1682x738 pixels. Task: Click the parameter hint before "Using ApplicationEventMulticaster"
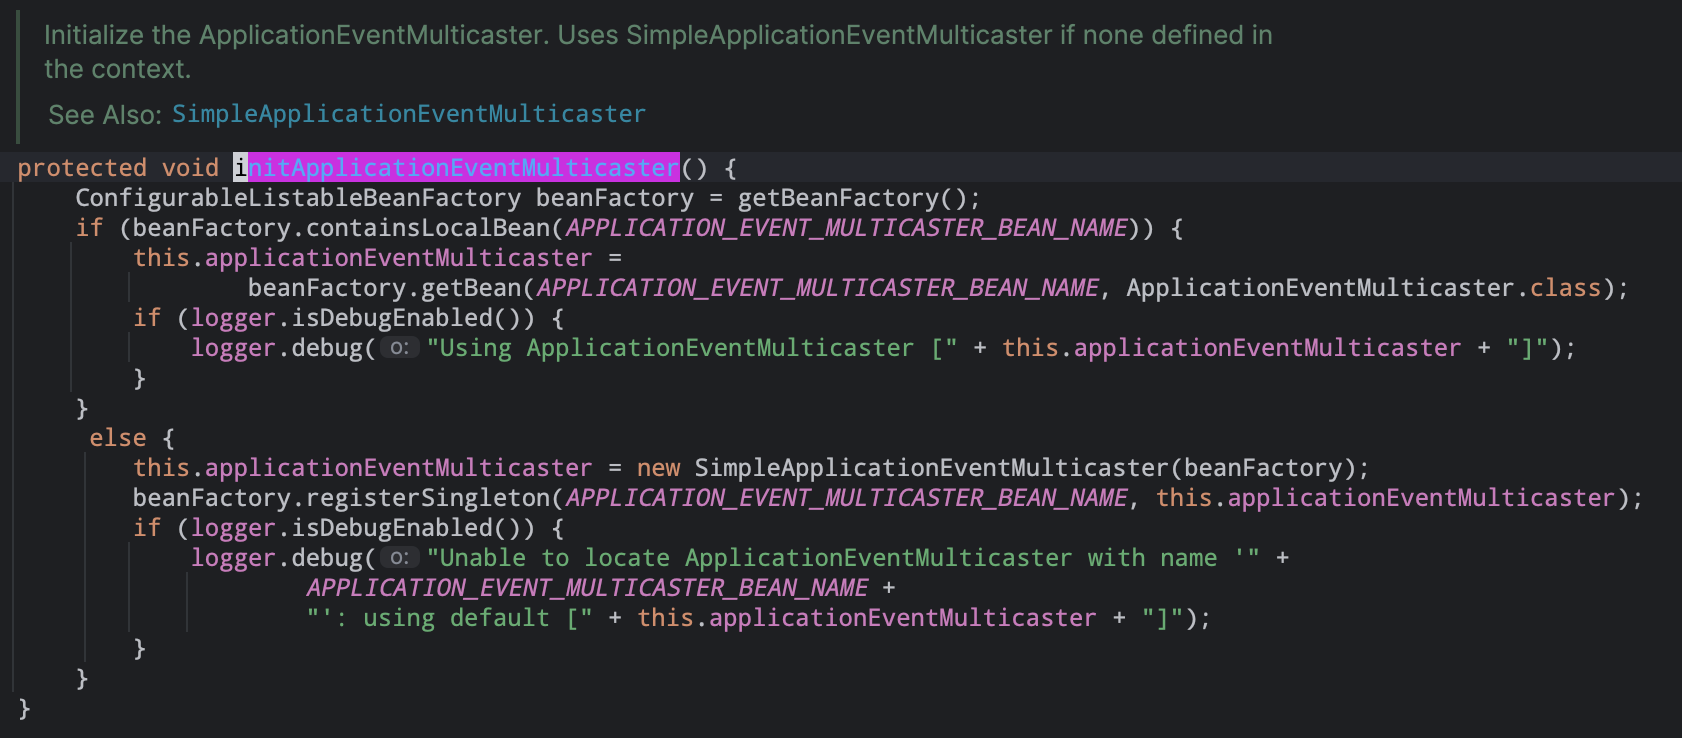[x=399, y=348]
